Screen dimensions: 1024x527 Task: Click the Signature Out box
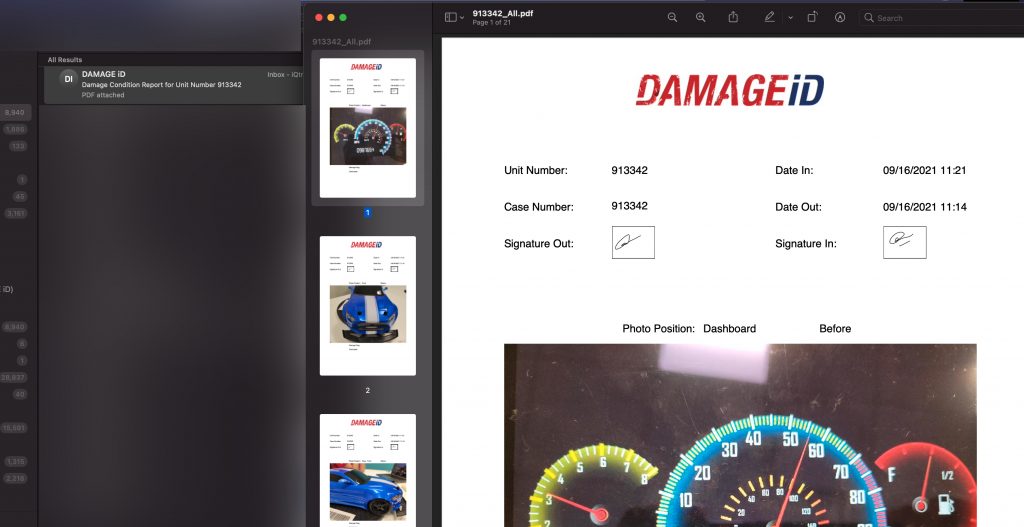pyautogui.click(x=633, y=242)
